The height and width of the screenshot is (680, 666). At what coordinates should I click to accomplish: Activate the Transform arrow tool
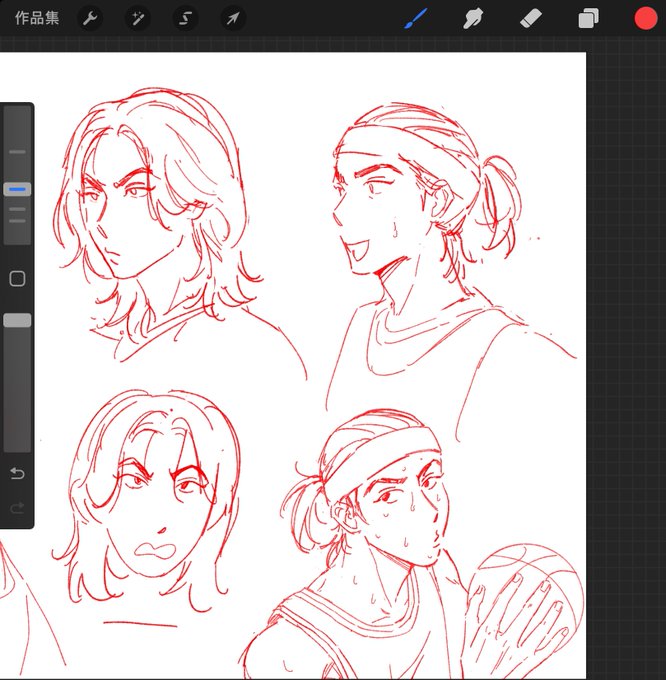coord(233,19)
